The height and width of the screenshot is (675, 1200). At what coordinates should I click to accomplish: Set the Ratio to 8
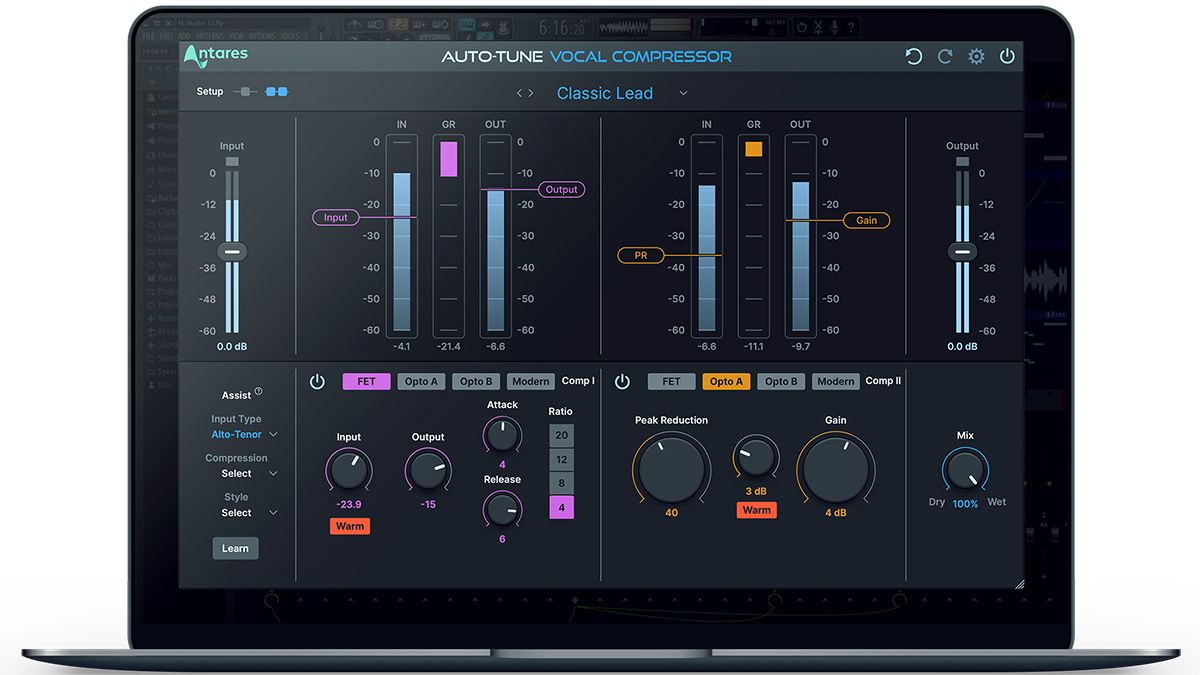tap(561, 482)
